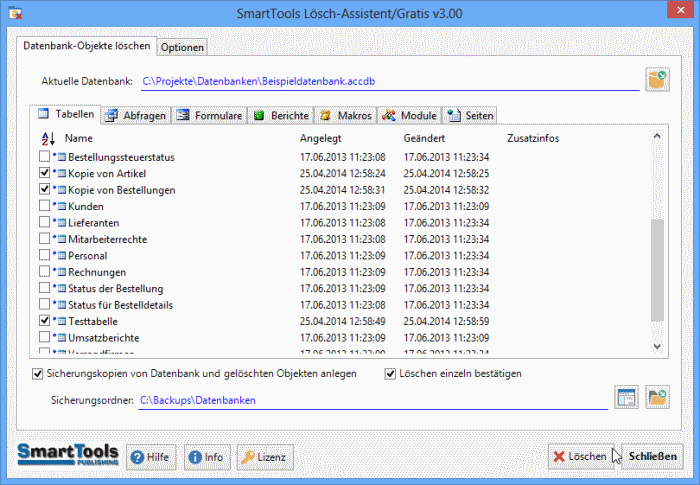This screenshot has width=700, height=485.
Task: Select the Tabellen tab
Action: click(x=66, y=114)
